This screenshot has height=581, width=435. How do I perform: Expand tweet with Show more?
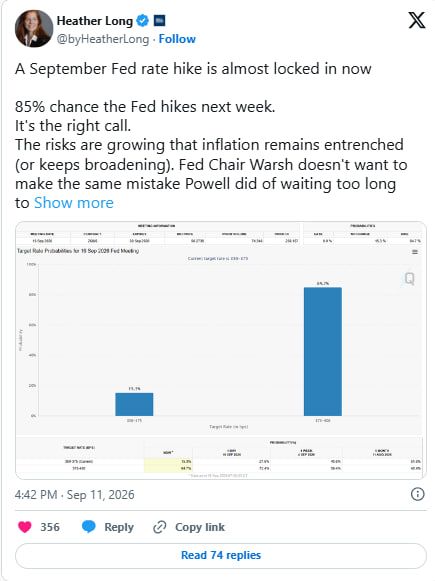point(74,203)
